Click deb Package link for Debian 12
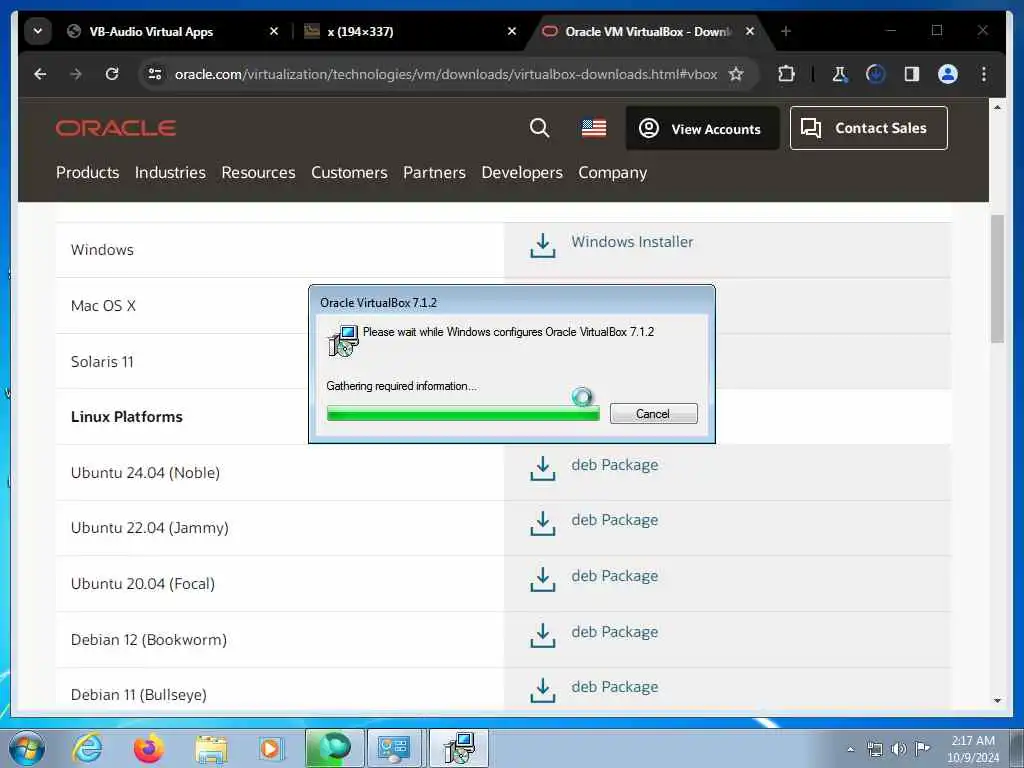Image resolution: width=1024 pixels, height=768 pixels. (615, 632)
